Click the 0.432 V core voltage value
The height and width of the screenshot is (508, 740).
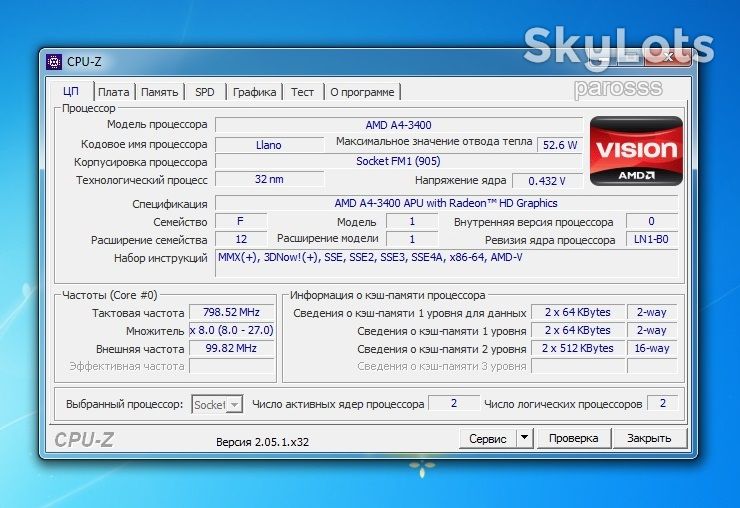(547, 181)
